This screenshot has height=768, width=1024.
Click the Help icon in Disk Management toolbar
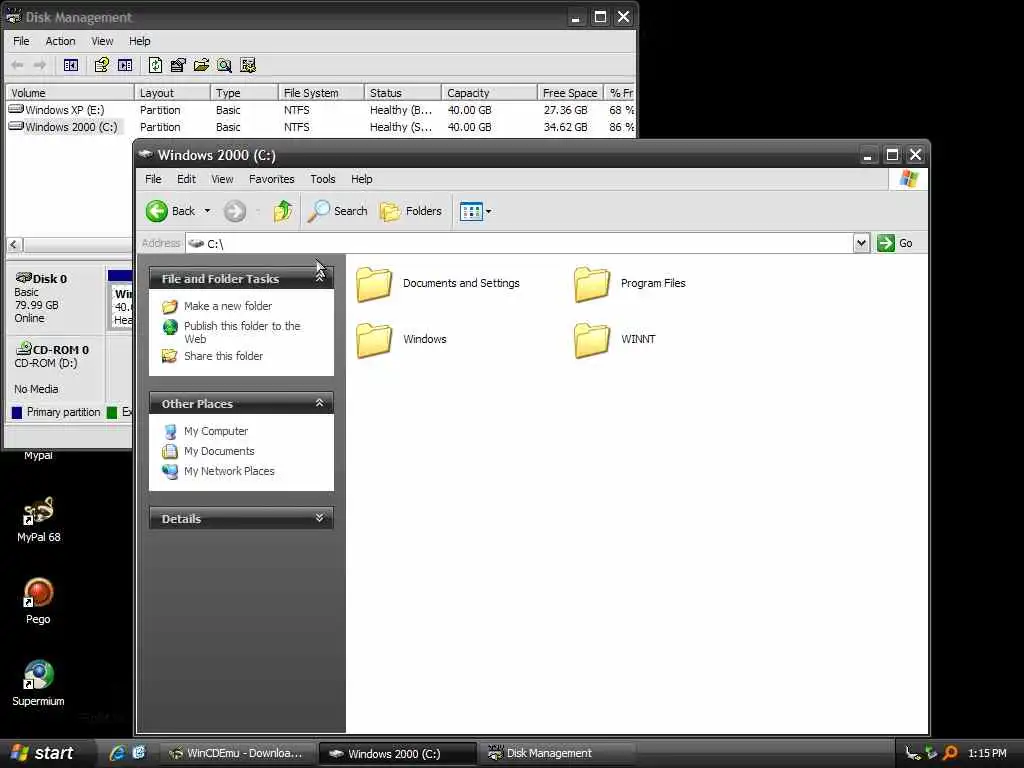click(x=101, y=65)
